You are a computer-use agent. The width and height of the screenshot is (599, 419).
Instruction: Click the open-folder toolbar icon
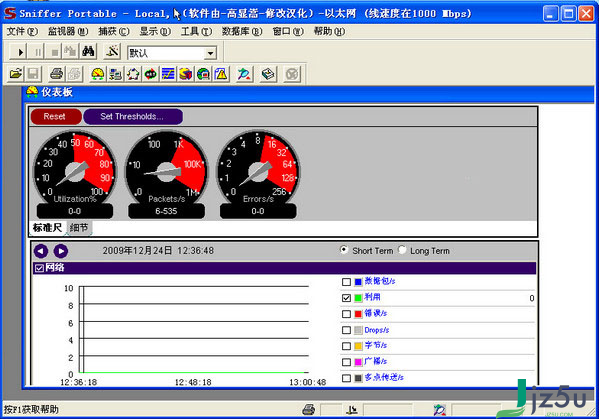[x=16, y=74]
